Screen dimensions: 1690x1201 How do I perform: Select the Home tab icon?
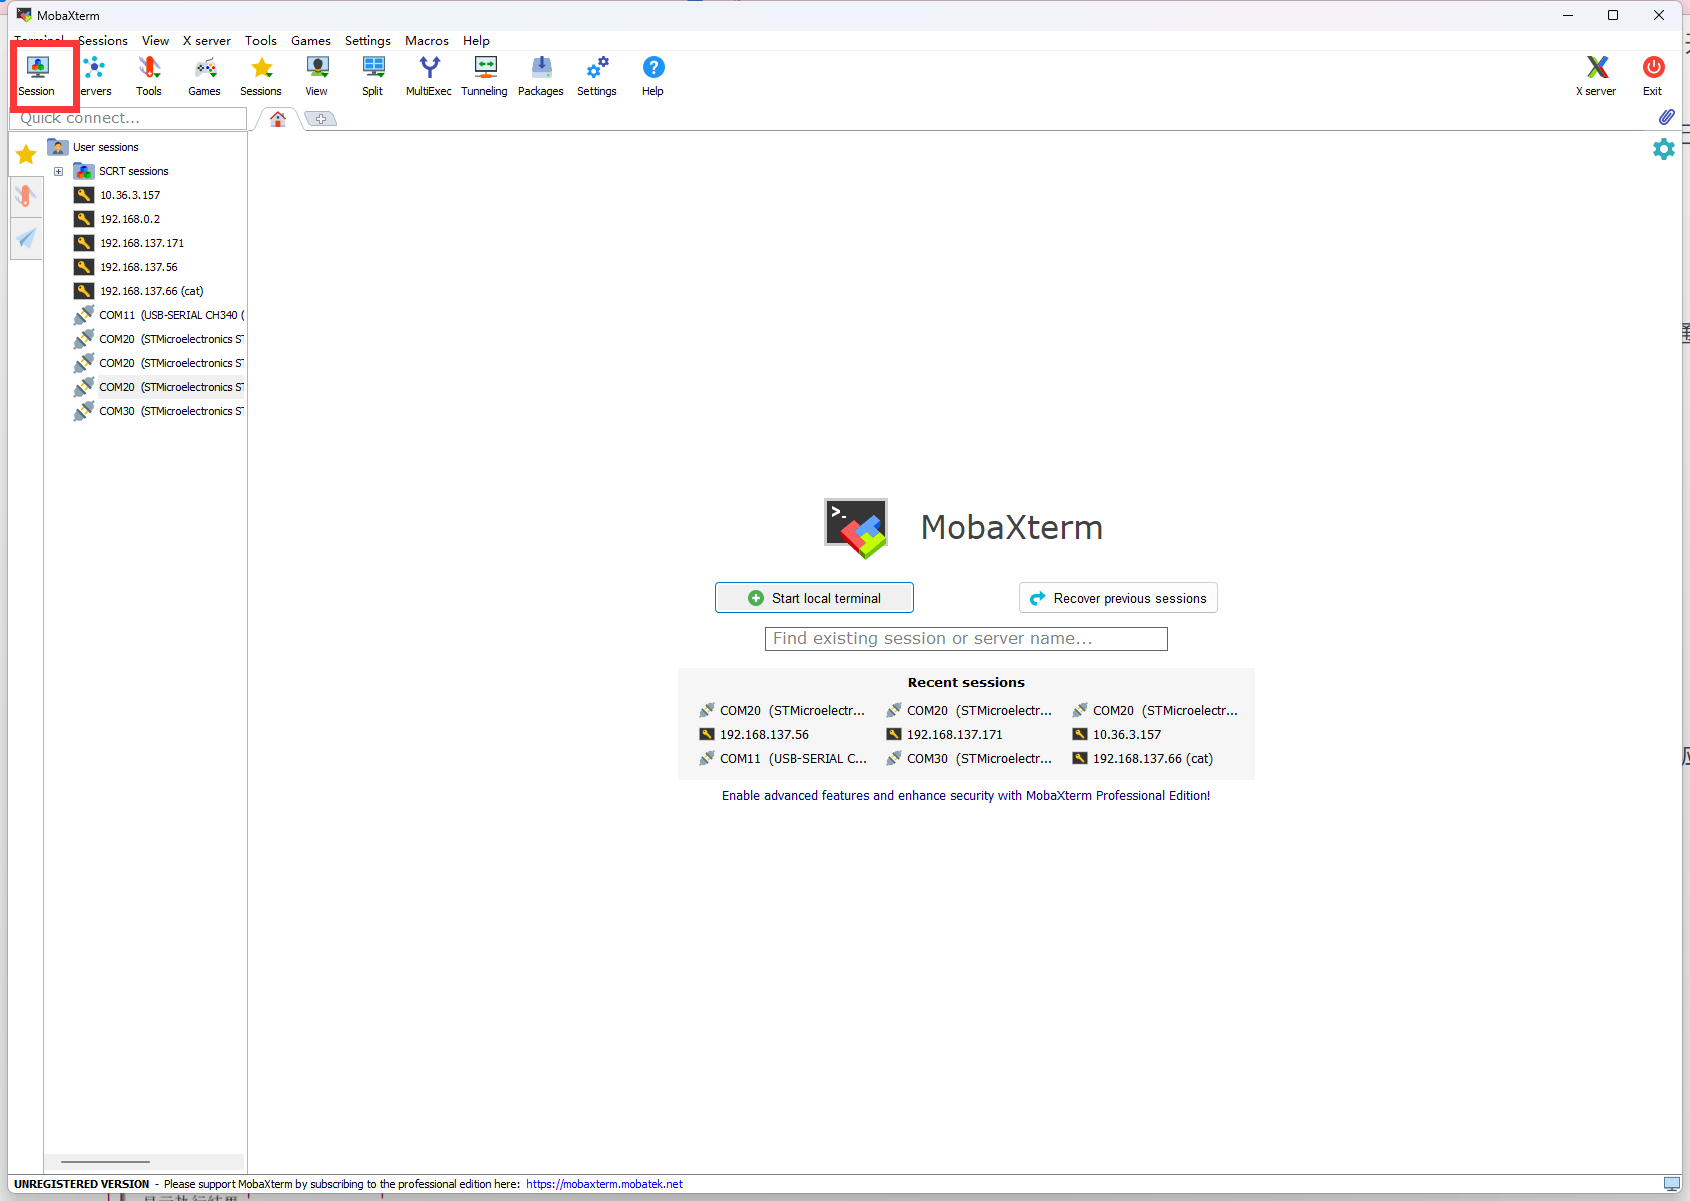[278, 119]
